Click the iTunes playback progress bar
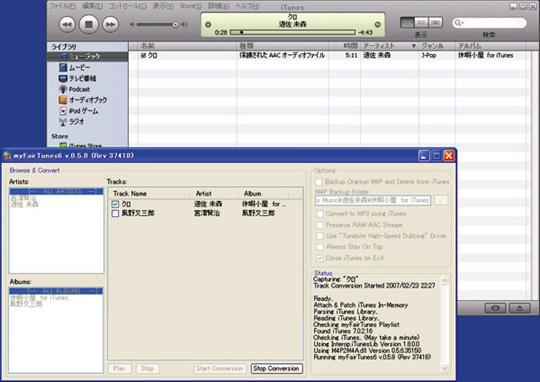The width and height of the screenshot is (540, 382). pyautogui.click(x=293, y=32)
